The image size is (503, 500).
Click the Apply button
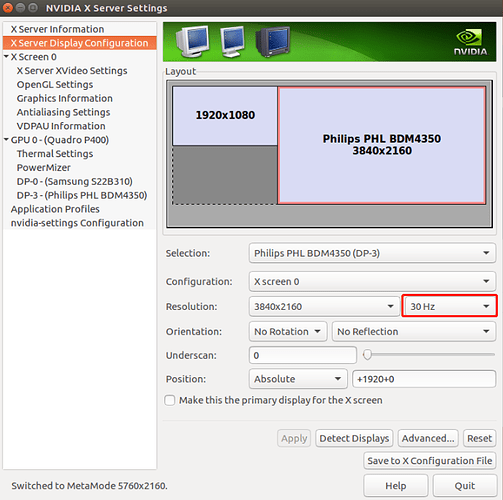pos(294,438)
